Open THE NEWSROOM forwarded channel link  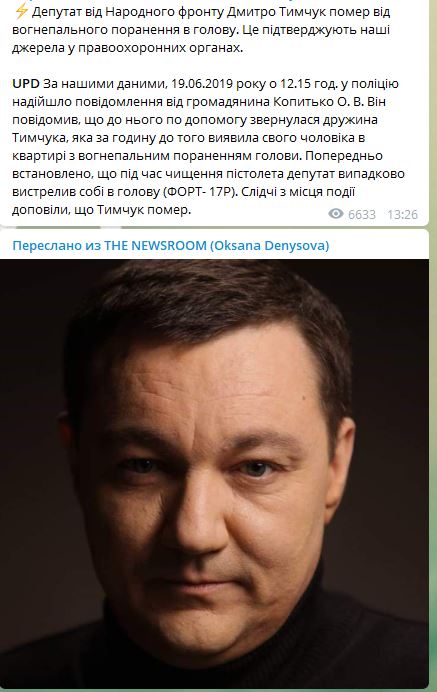pos(155,245)
